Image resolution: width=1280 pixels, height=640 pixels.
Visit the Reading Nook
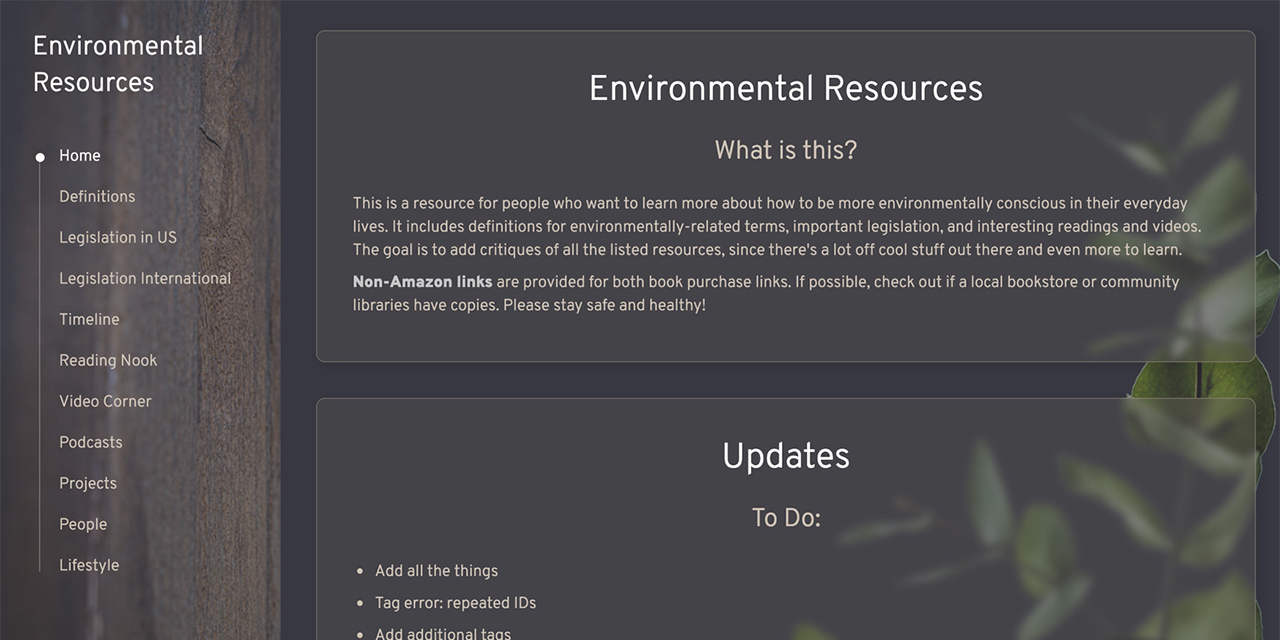(x=108, y=361)
